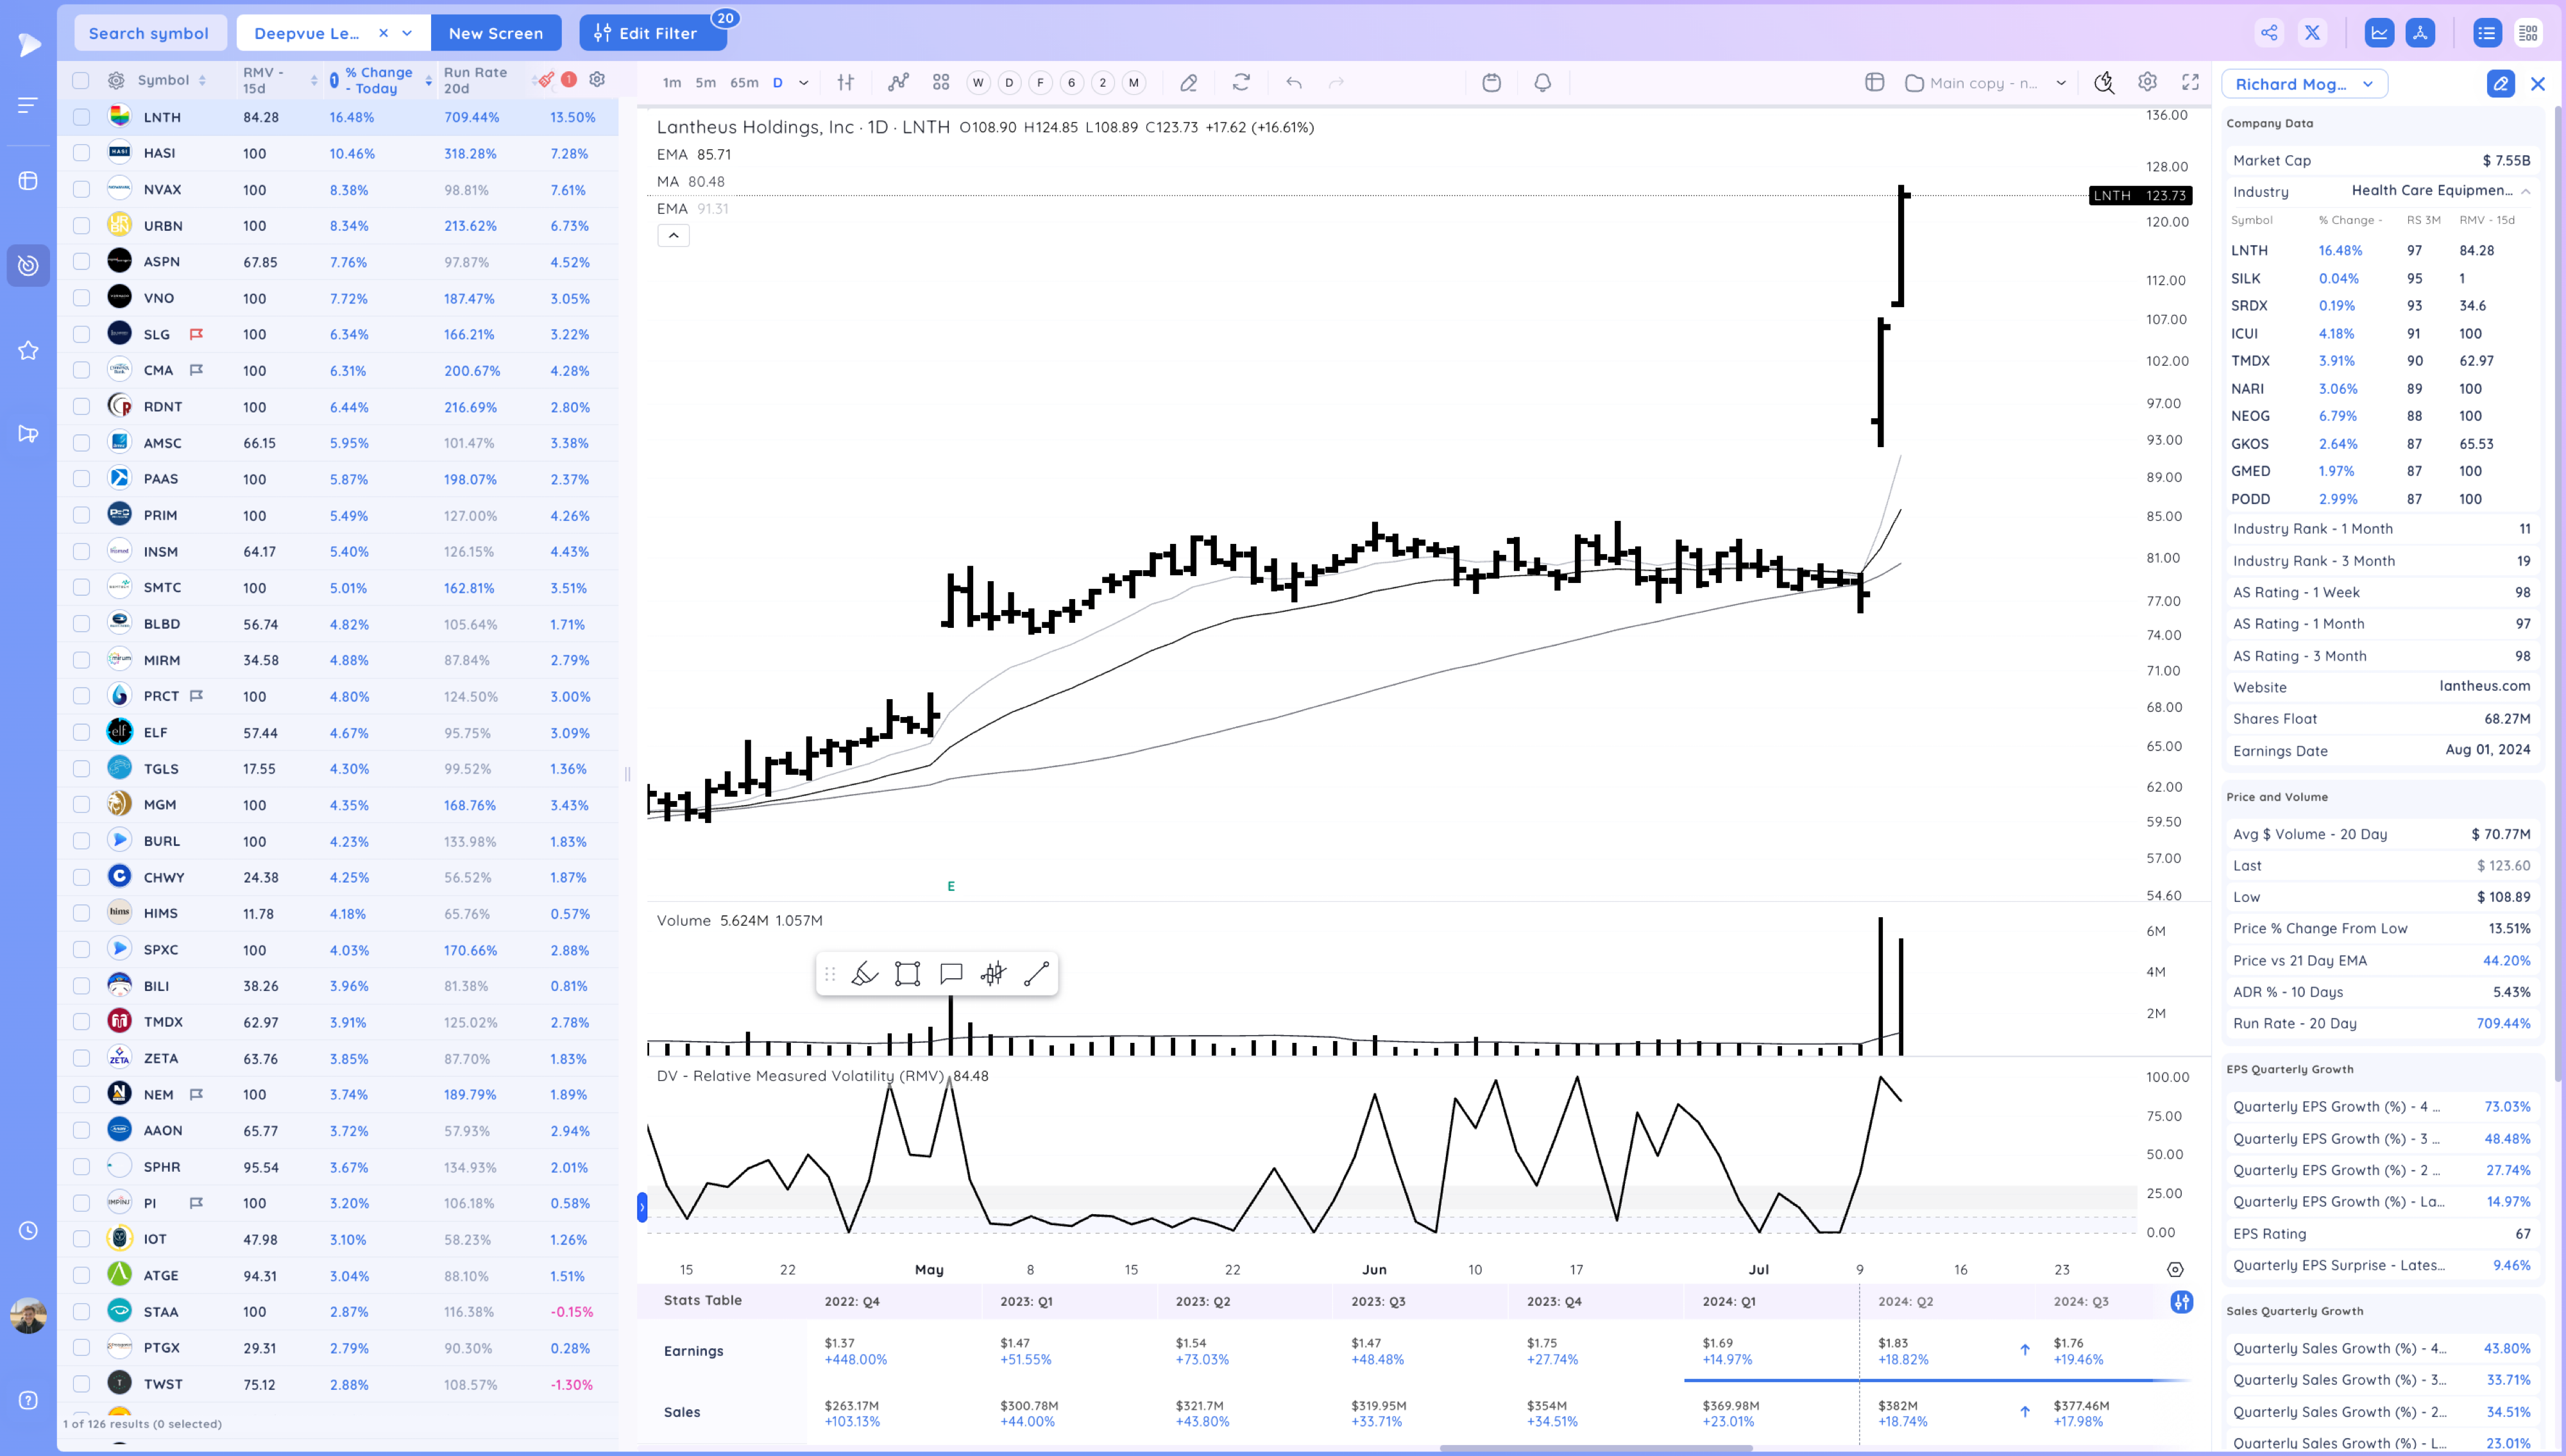Collapse the chart indicator legend chevron
Screen dimensions: 2566x1456
[673, 236]
